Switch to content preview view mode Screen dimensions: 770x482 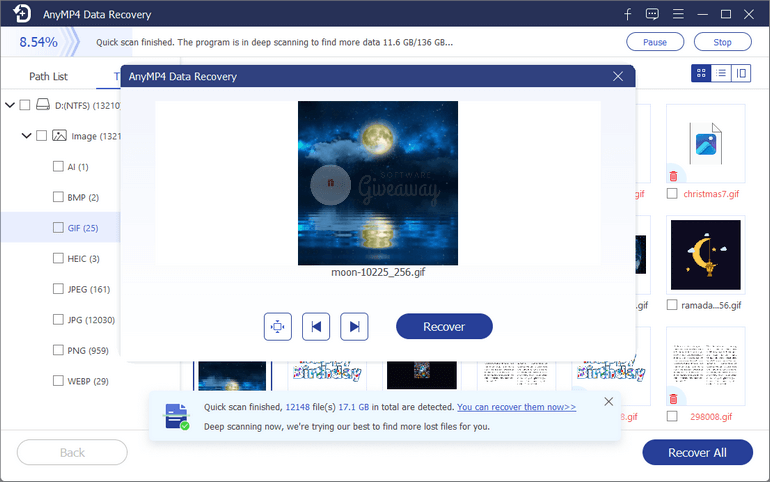[741, 73]
